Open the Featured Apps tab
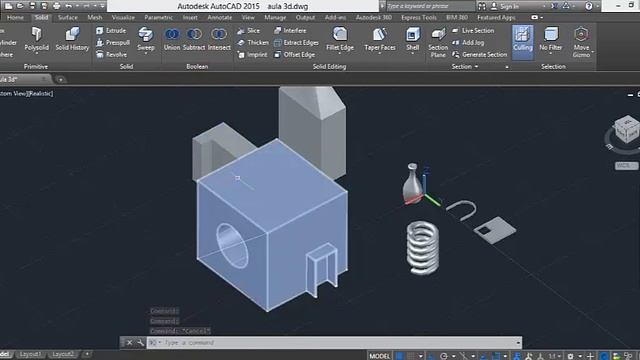This screenshot has height=360, width=640. pos(496,18)
